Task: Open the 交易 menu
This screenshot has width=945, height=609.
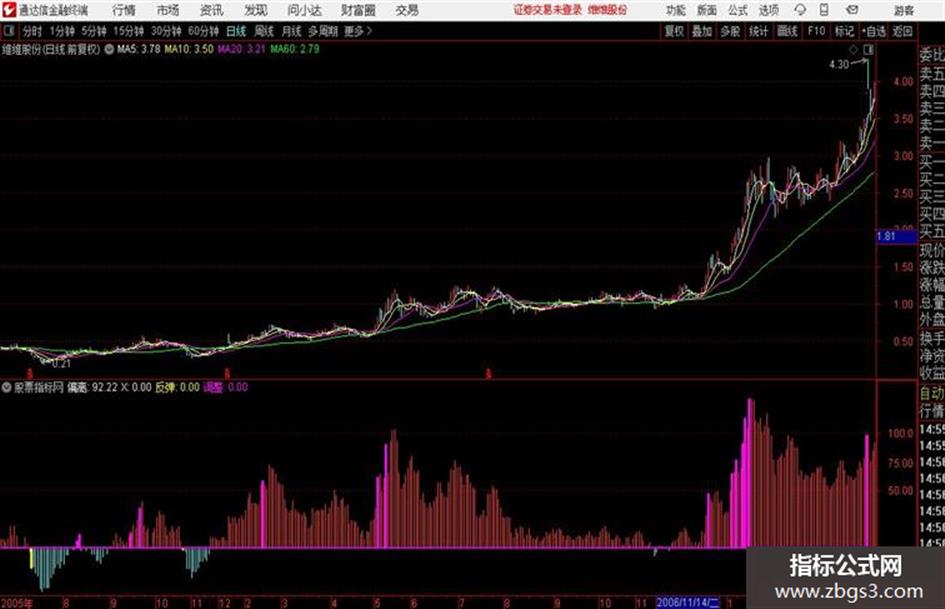Action: click(407, 10)
